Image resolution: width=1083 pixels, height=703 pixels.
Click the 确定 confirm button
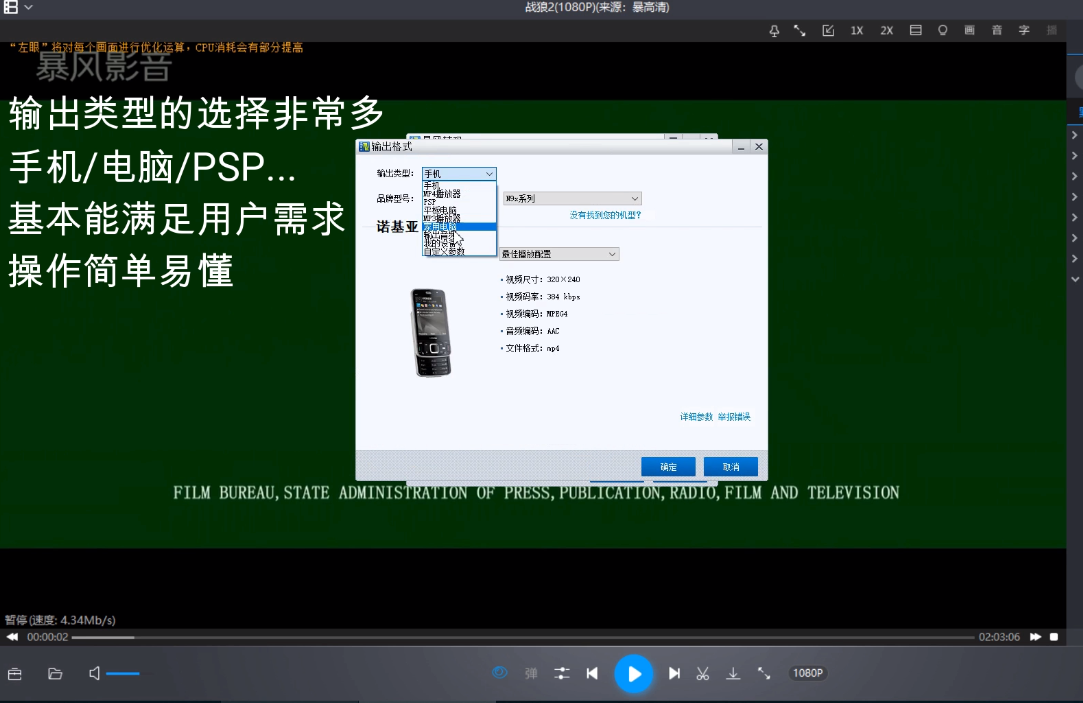[669, 466]
